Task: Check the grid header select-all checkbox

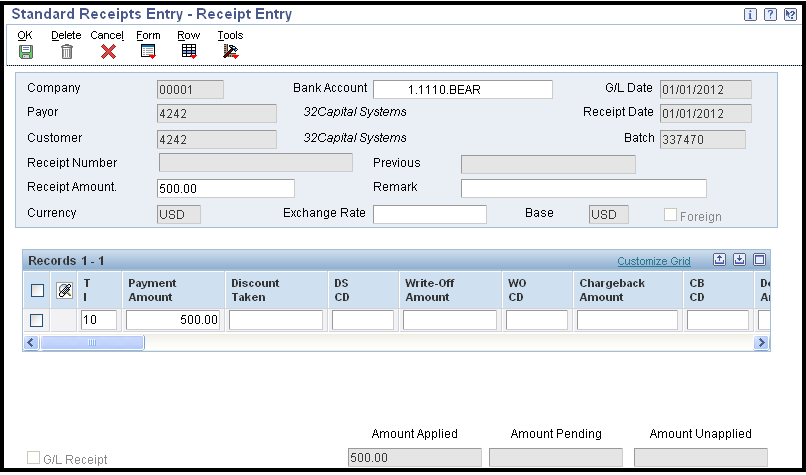Action: coord(37,290)
